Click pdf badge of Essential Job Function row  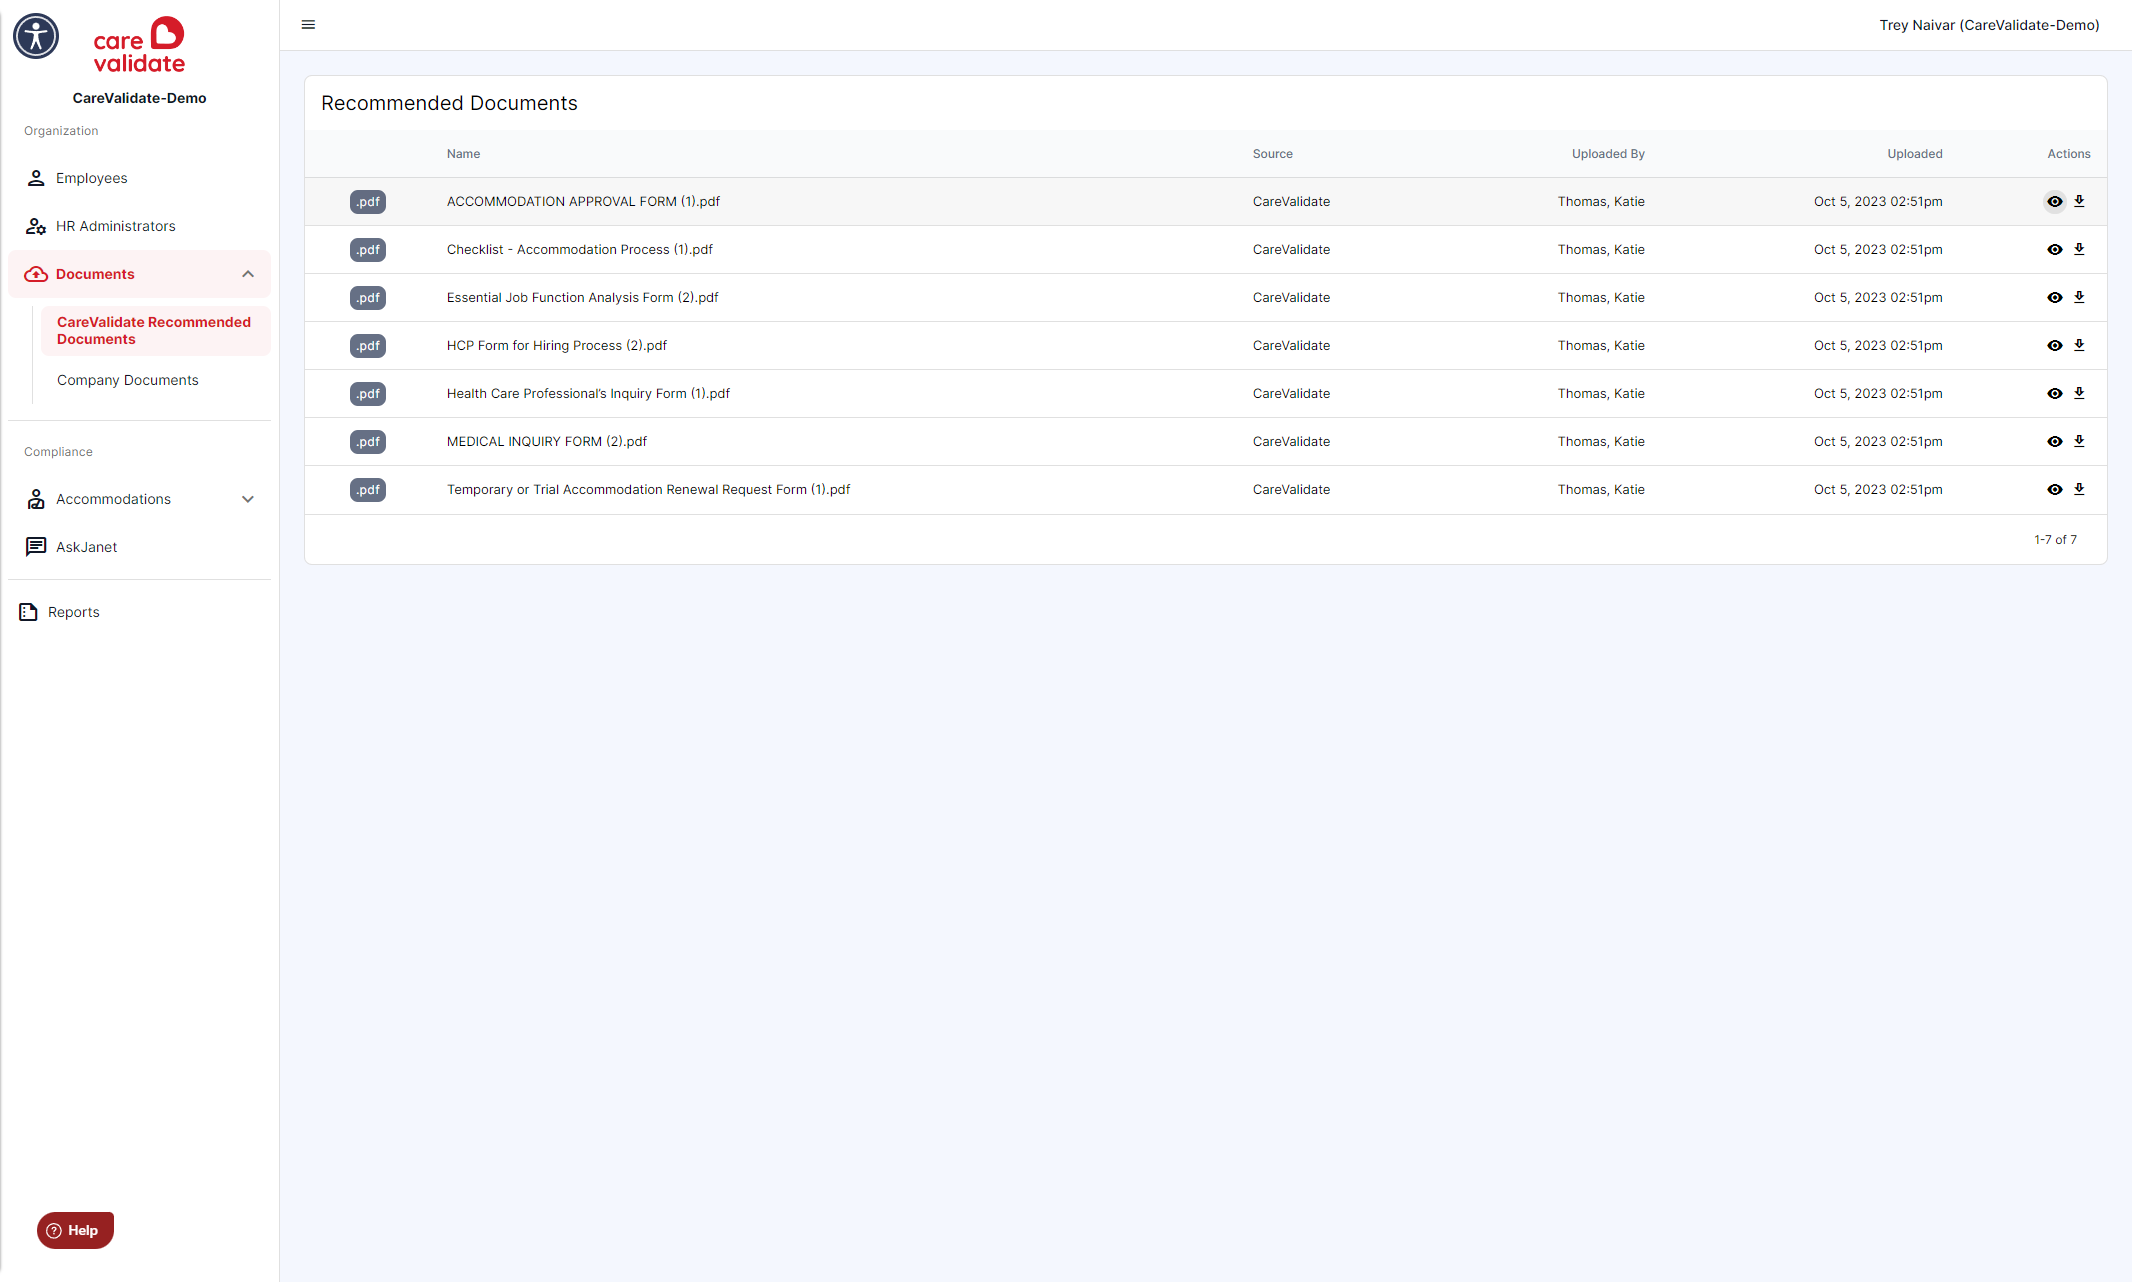[x=368, y=298]
